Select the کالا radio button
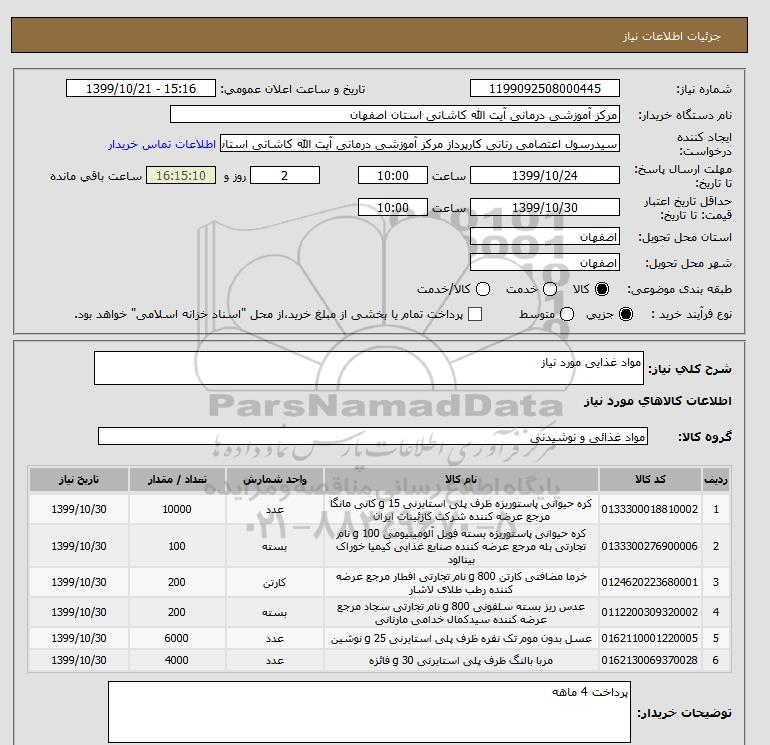770x745 pixels. 602,289
